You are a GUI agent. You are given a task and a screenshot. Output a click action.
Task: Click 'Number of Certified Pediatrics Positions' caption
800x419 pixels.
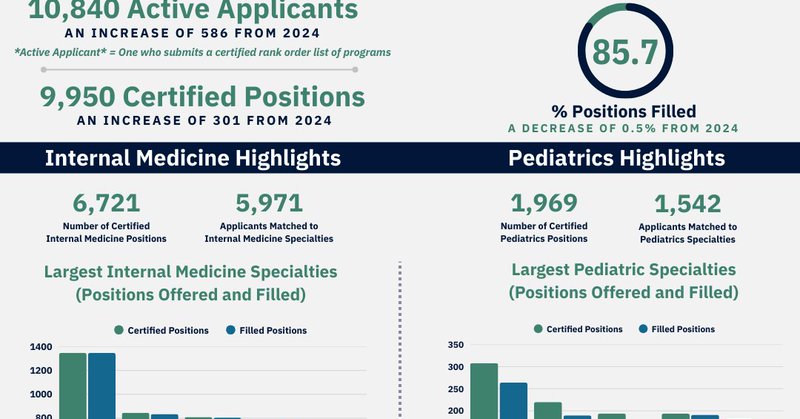[x=544, y=232]
